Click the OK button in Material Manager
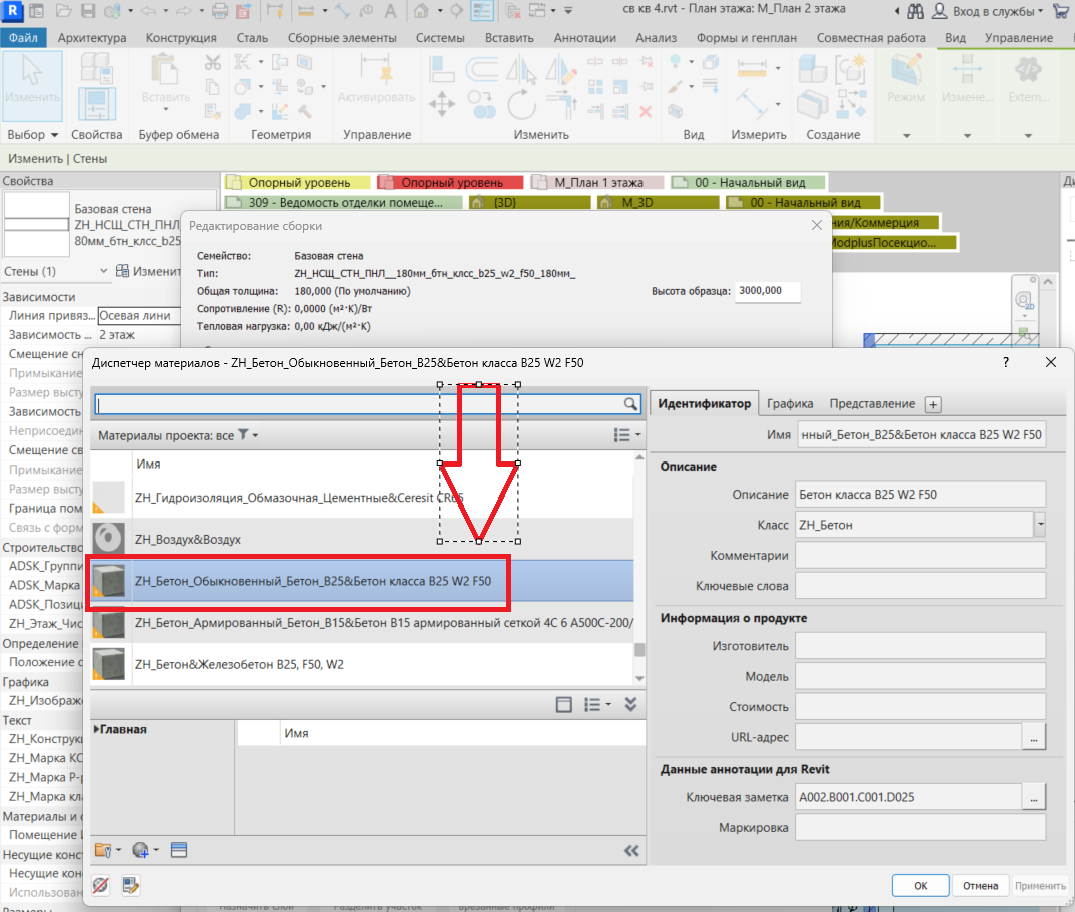 click(x=920, y=885)
